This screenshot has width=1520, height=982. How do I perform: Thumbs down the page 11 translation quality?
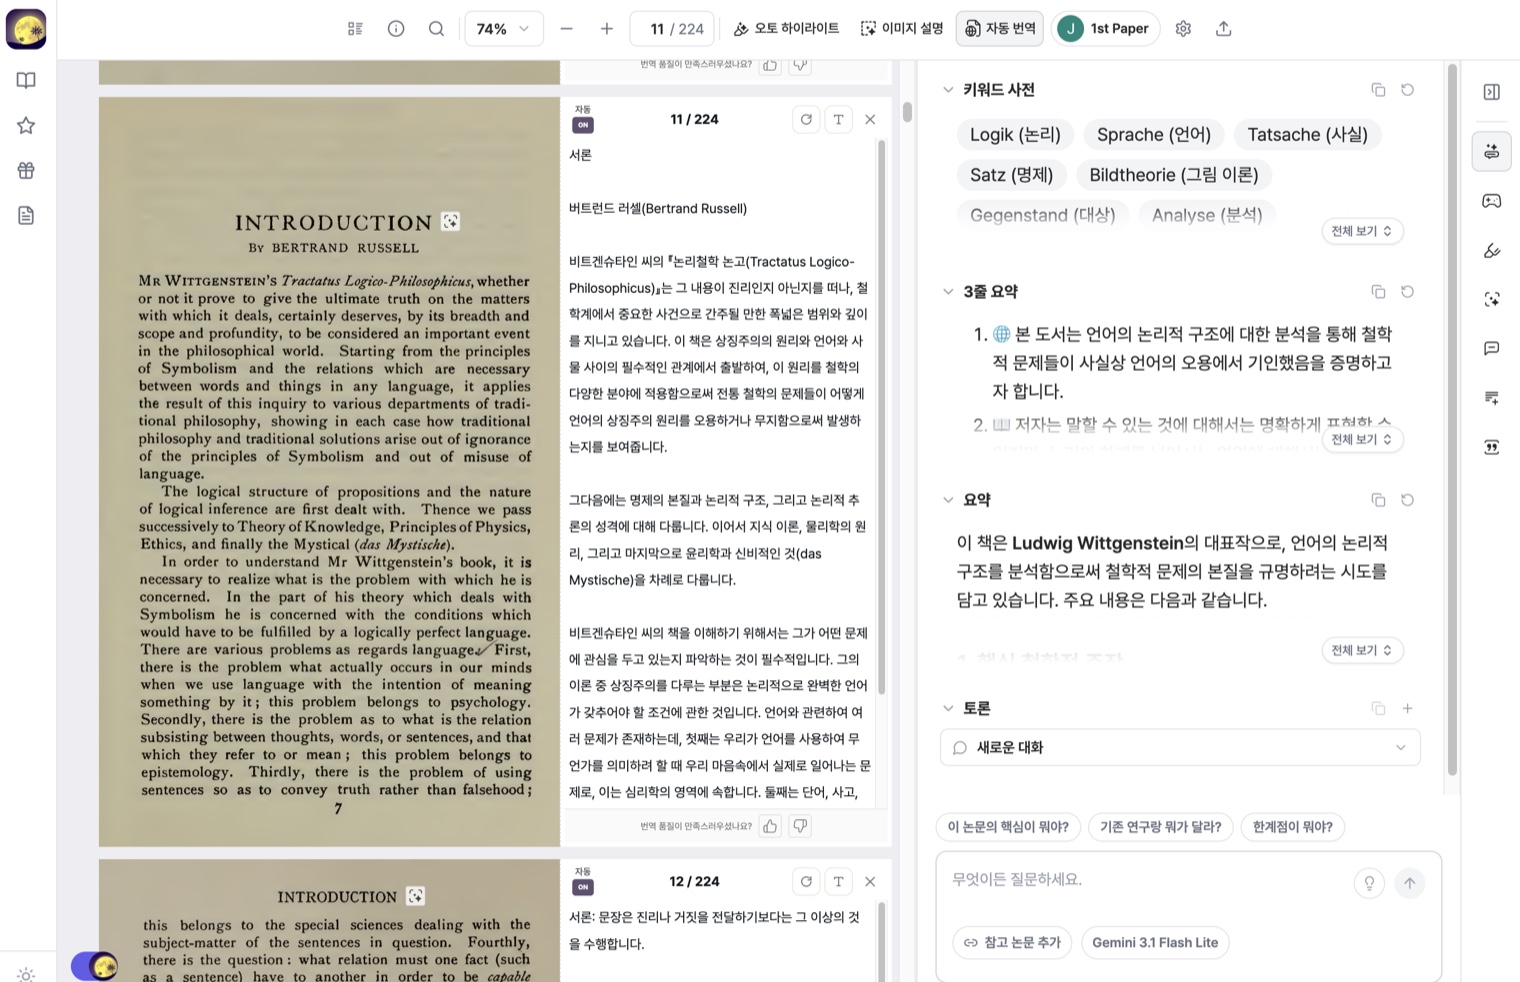[x=800, y=826]
